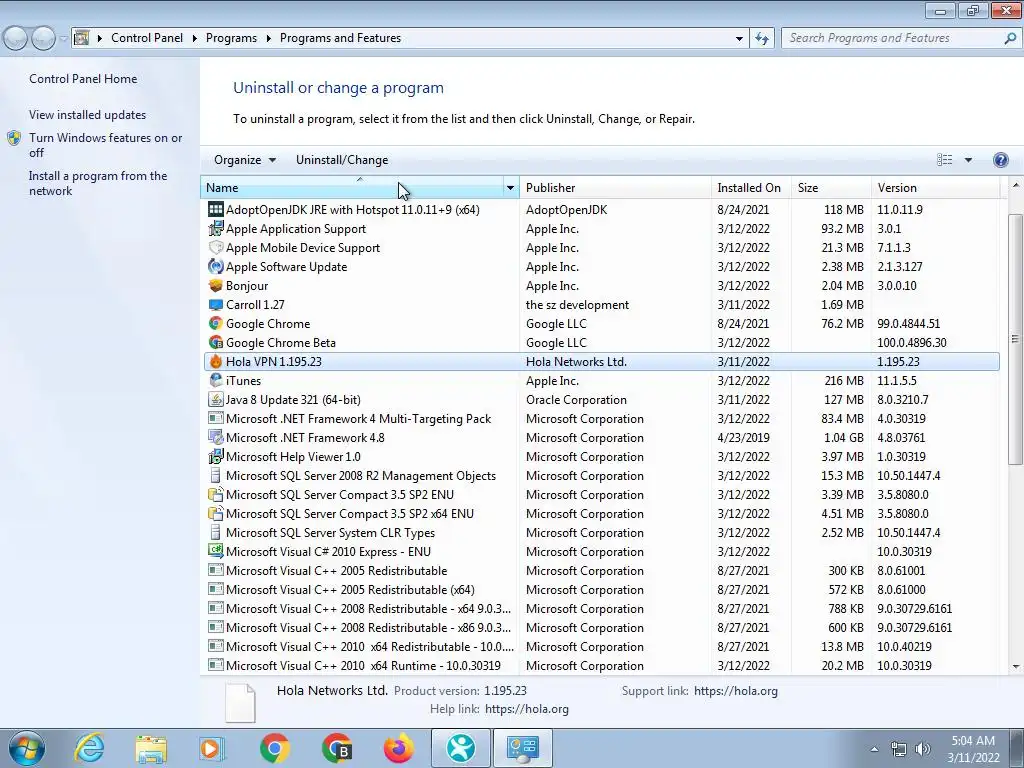Image resolution: width=1024 pixels, height=768 pixels.
Task: Open Control Panel Home link
Action: pos(83,79)
